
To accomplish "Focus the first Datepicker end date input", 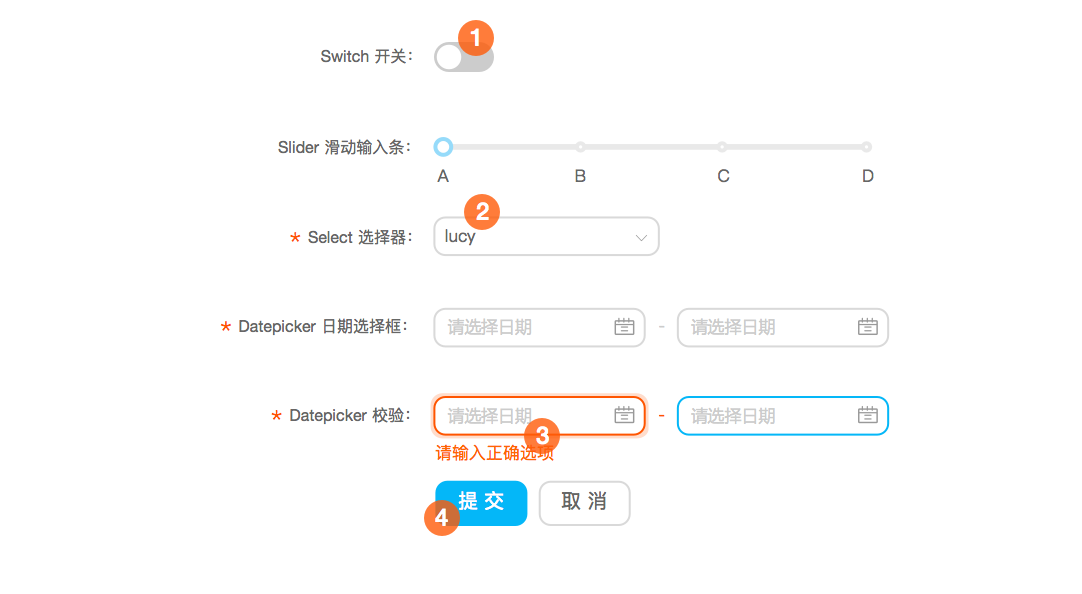I will 783,327.
